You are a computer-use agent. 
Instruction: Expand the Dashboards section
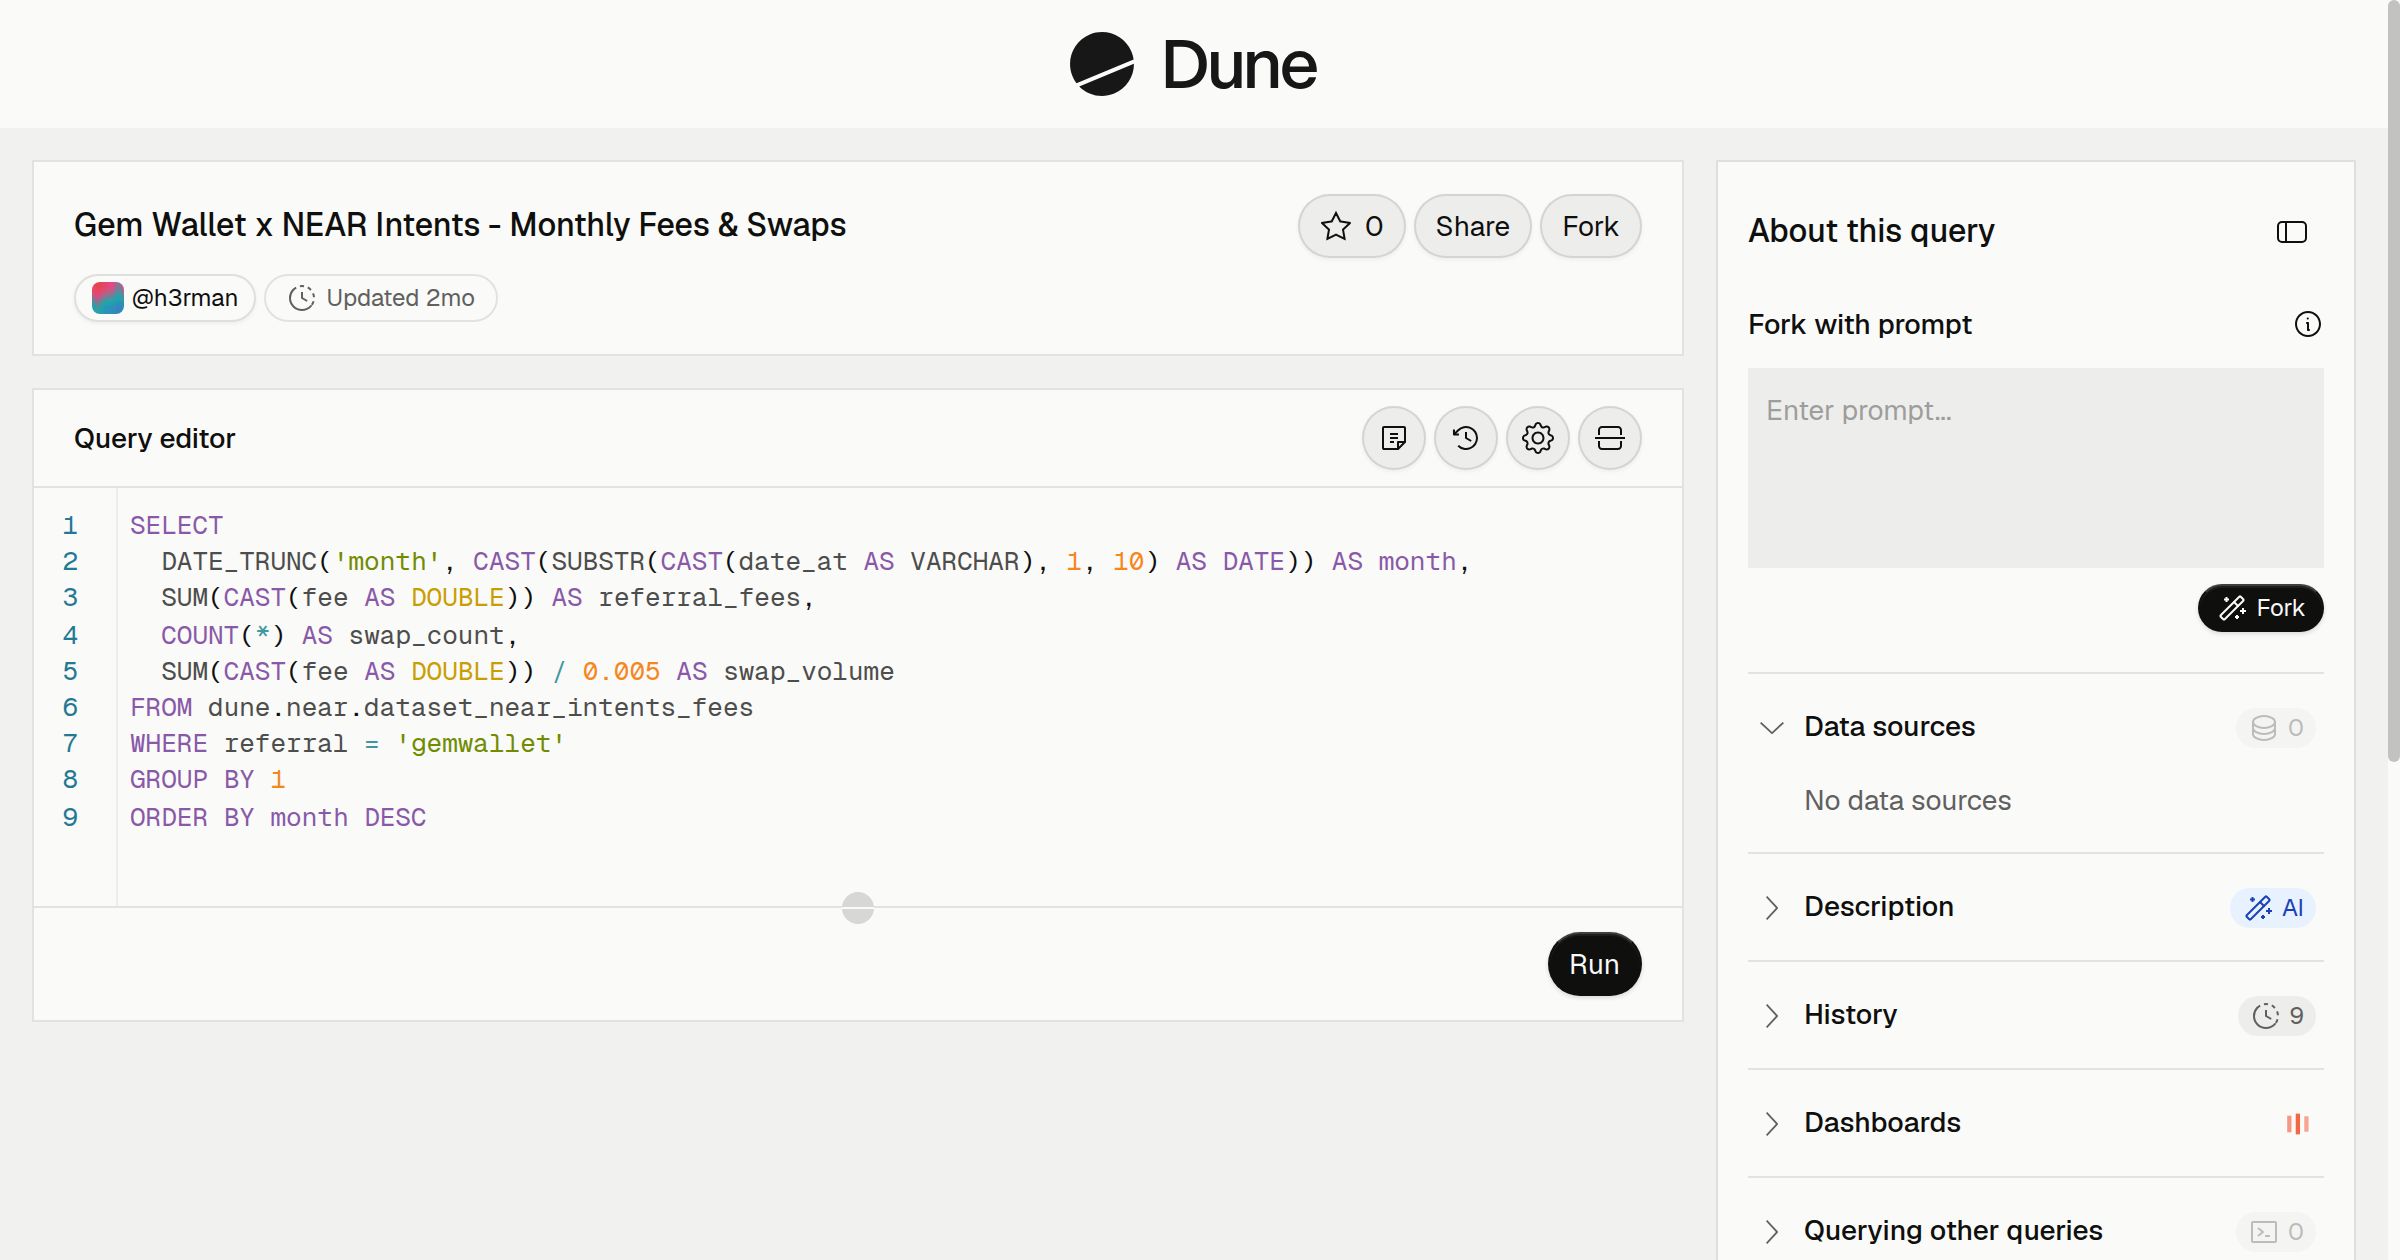point(1772,1123)
